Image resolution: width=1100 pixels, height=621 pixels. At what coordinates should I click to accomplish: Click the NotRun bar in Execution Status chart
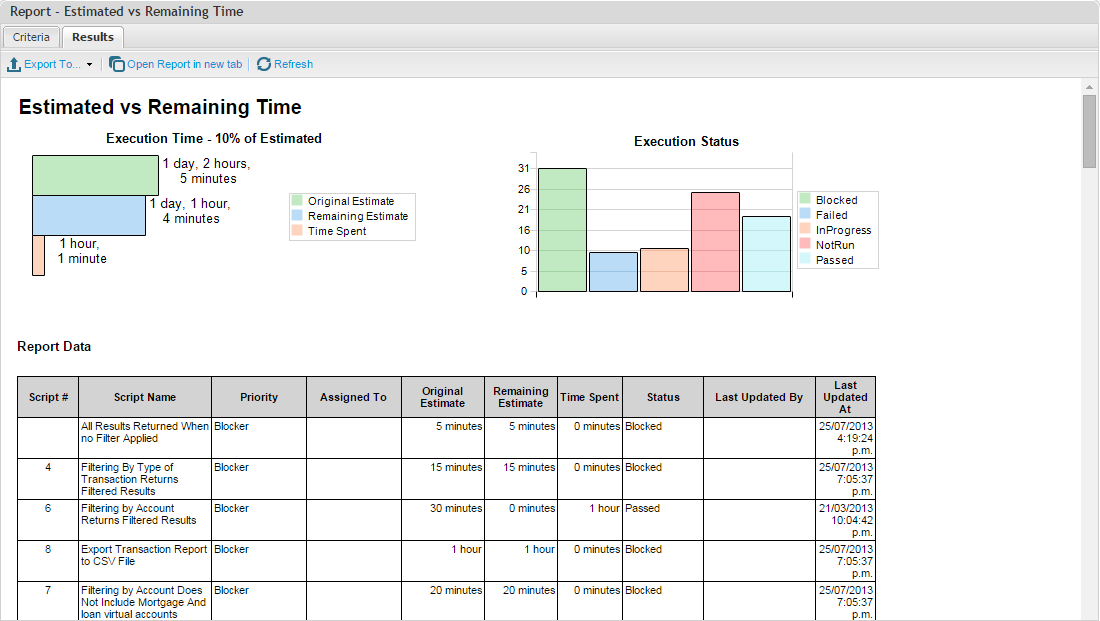tap(715, 242)
